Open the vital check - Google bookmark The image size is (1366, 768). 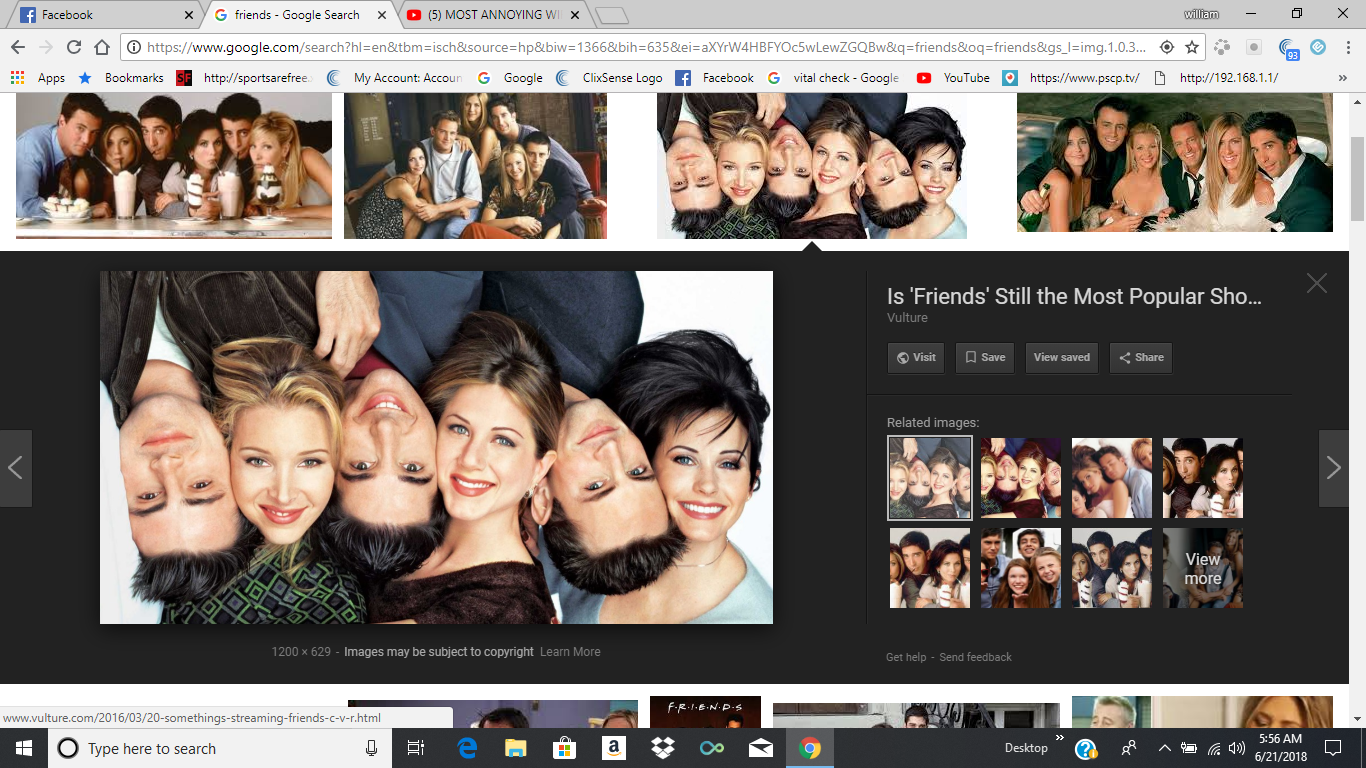833,78
